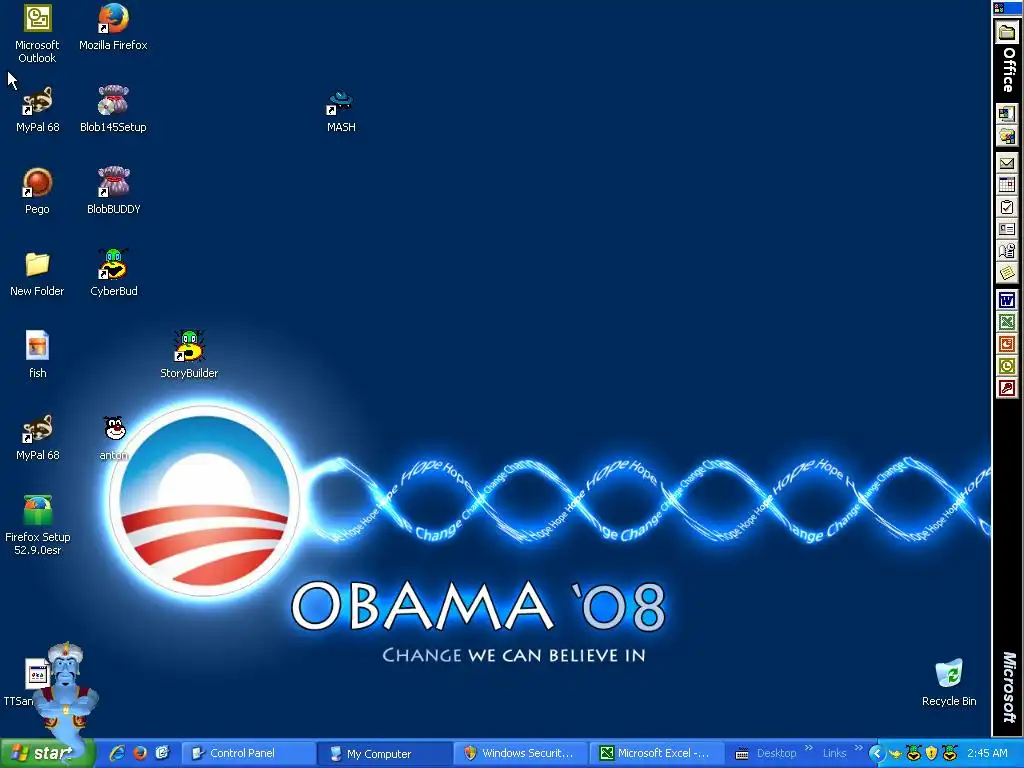Click New Message envelope in Office bar
The height and width of the screenshot is (768, 1024).
coord(1006,163)
